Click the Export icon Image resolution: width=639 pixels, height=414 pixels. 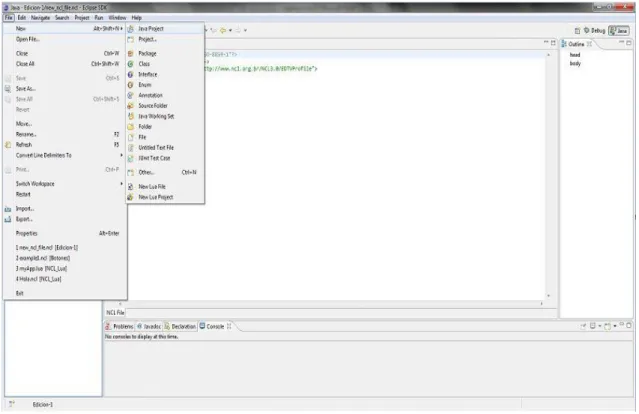[x=8, y=219]
